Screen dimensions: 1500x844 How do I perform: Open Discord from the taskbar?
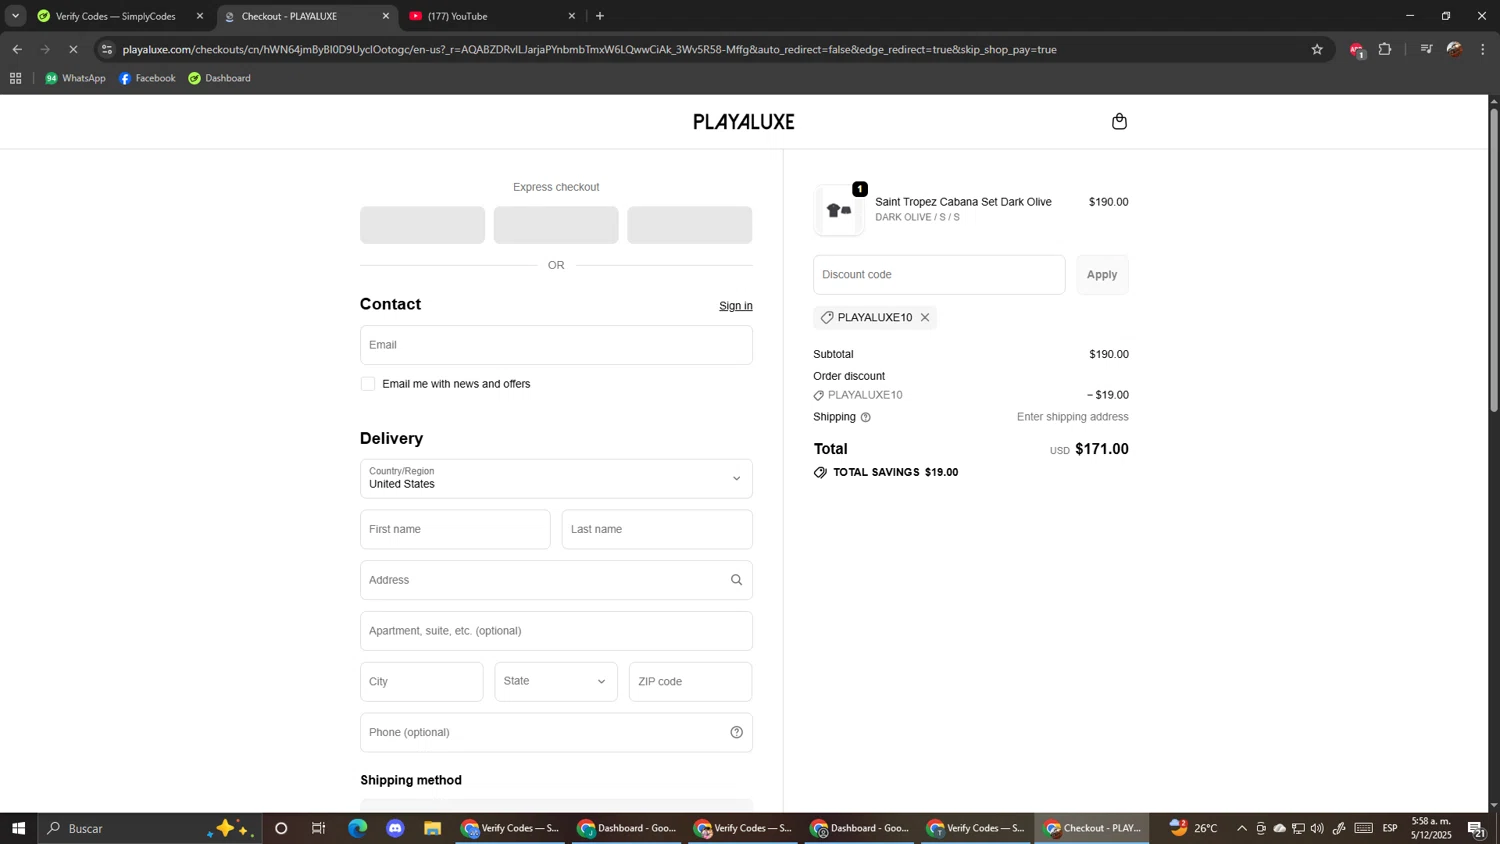(x=395, y=829)
